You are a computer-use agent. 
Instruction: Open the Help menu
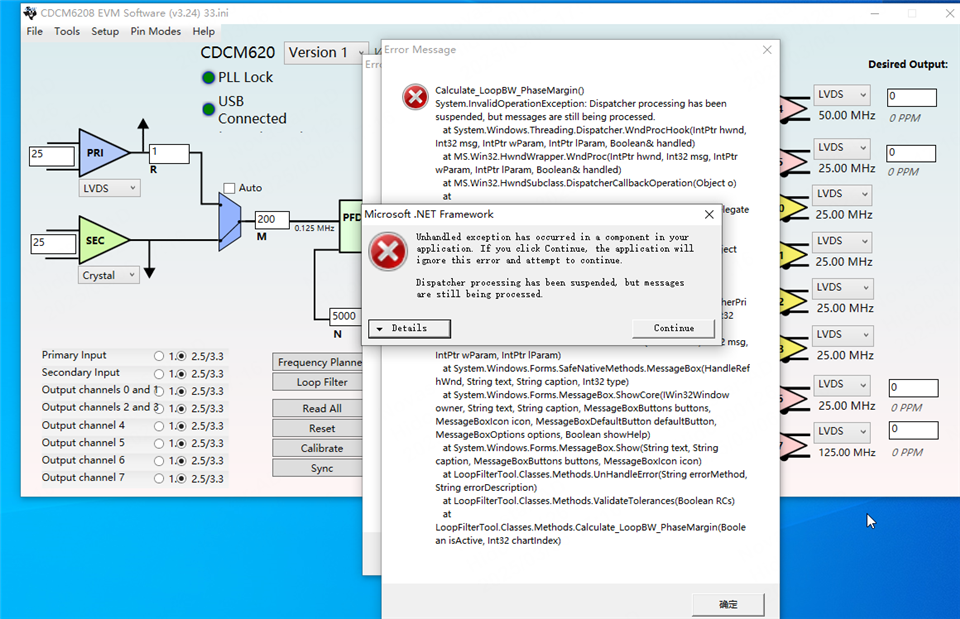(203, 31)
